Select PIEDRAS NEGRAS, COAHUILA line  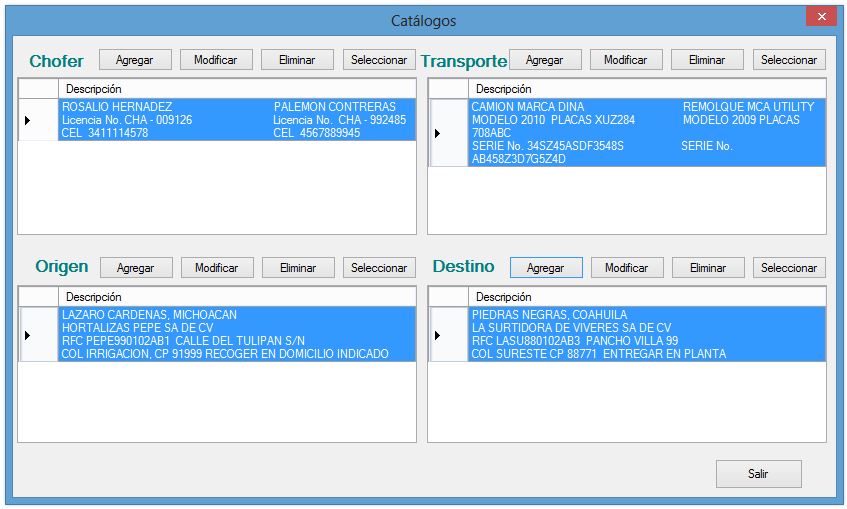(549, 315)
